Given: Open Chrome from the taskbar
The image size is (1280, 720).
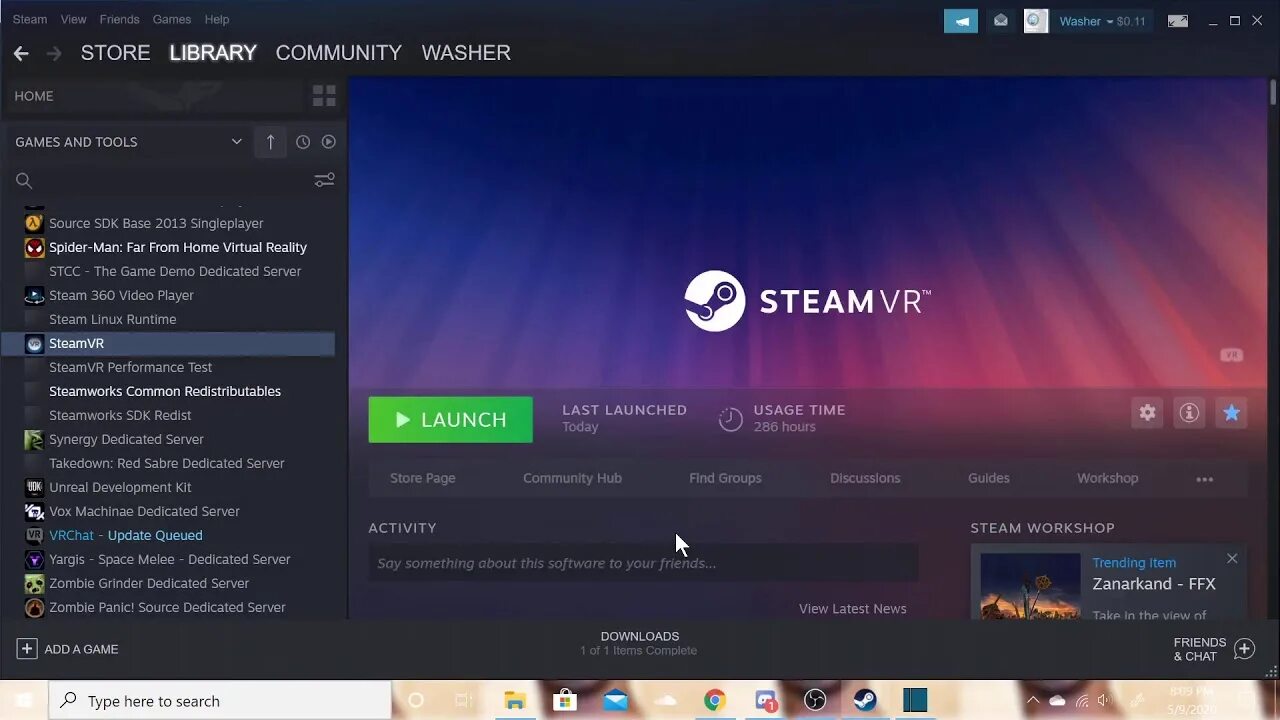Looking at the screenshot, I should point(714,700).
